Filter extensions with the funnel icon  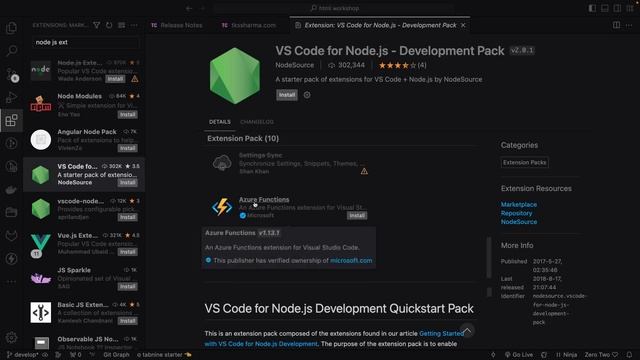click(x=97, y=25)
